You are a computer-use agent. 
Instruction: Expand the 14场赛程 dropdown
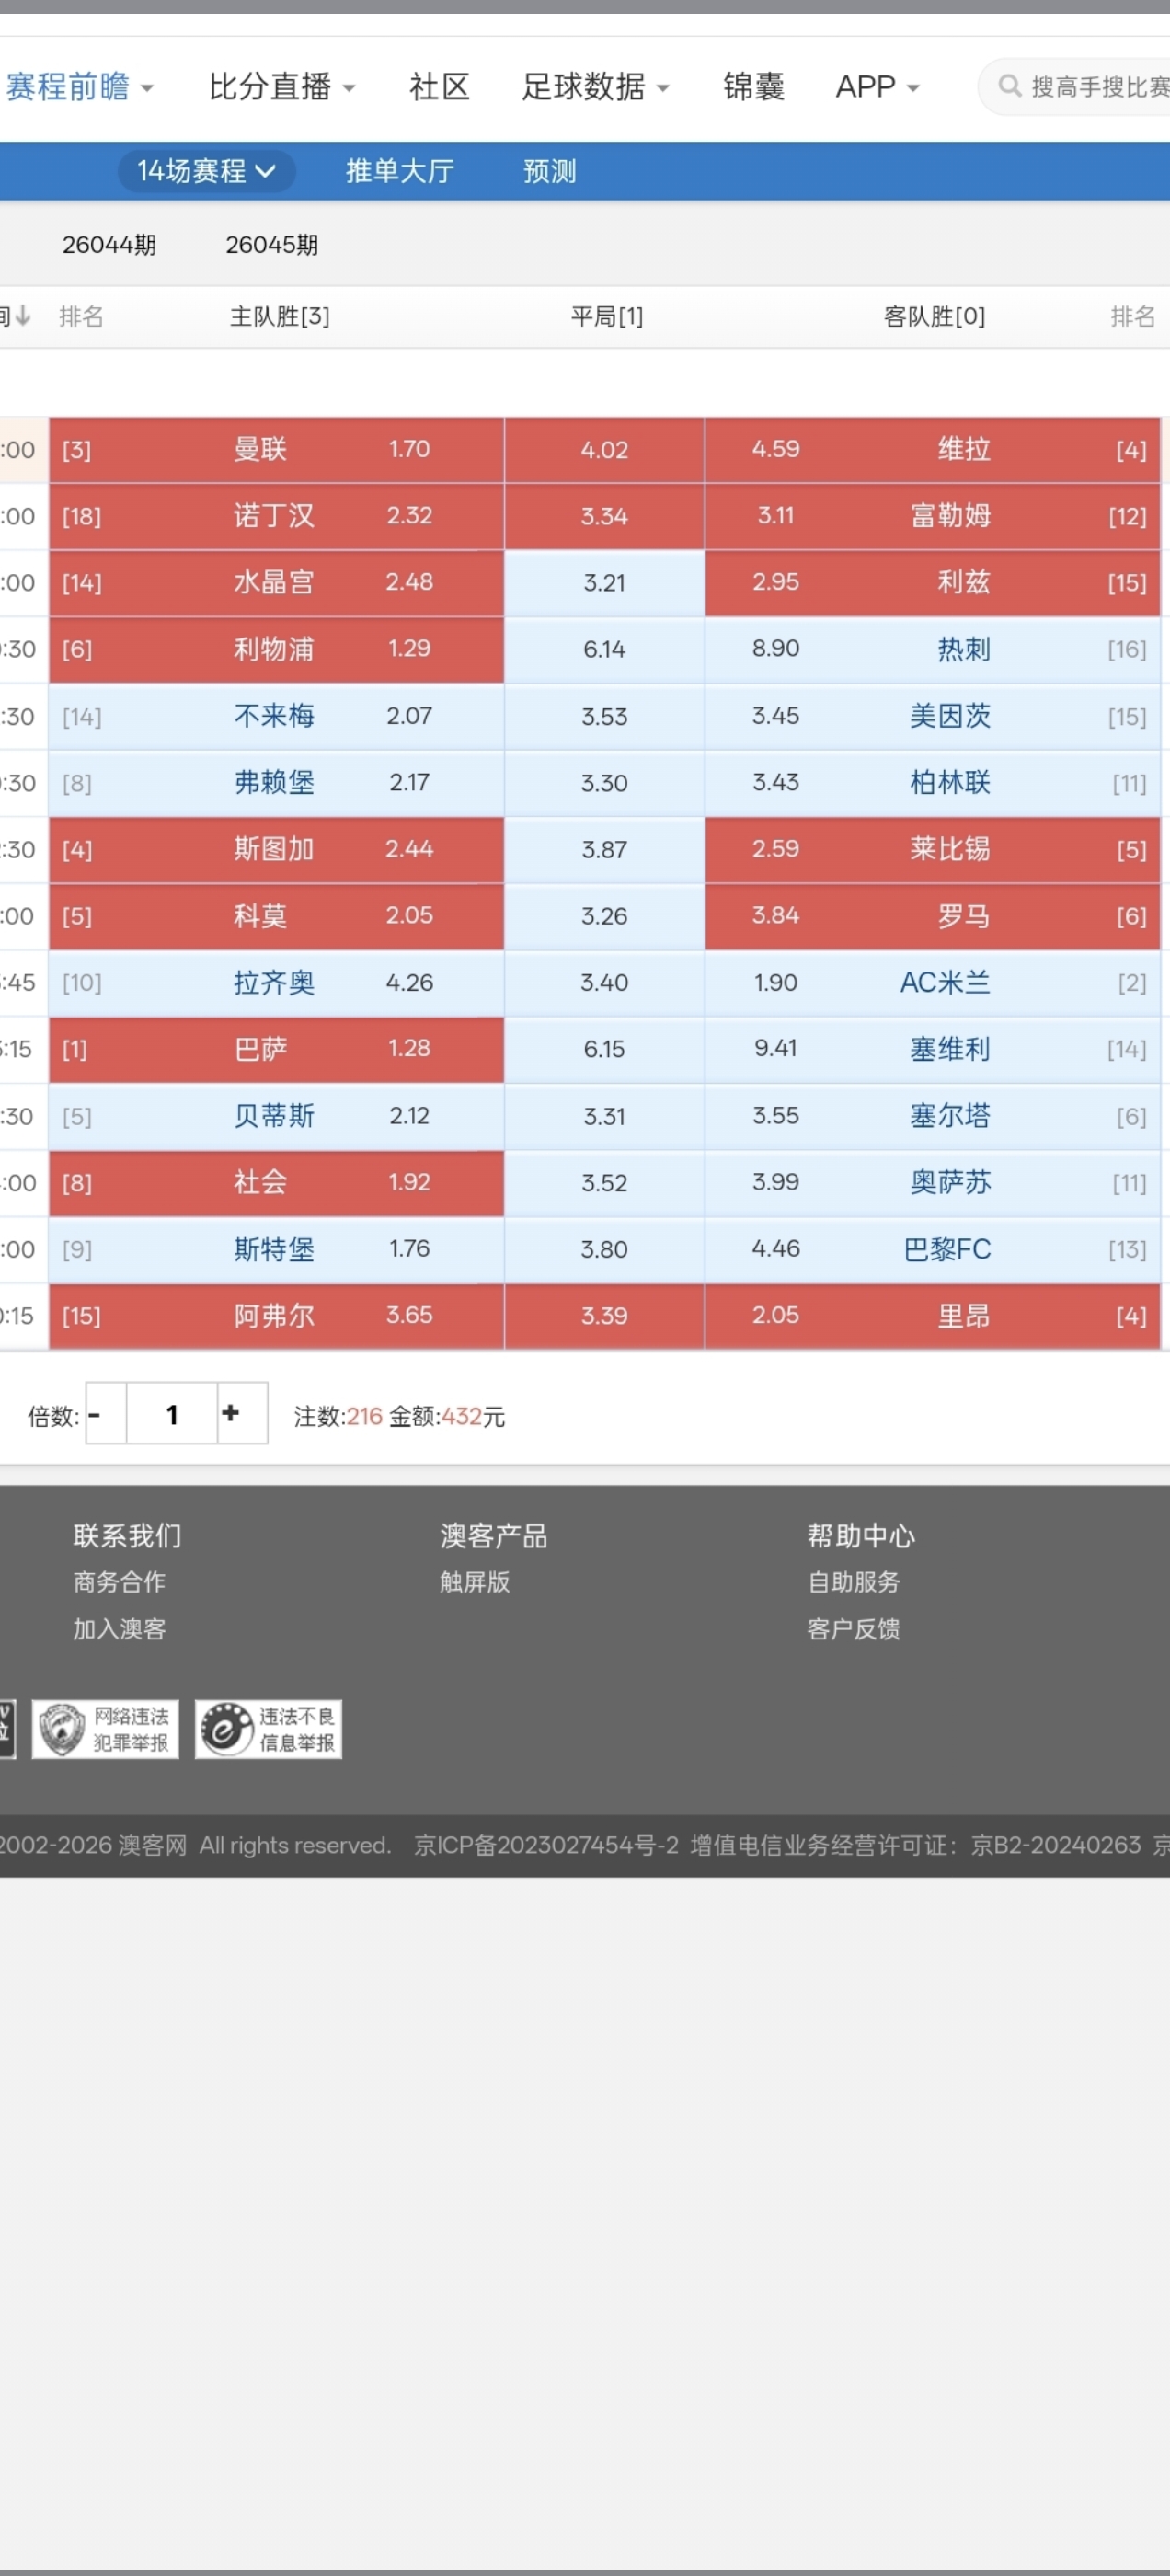206,171
